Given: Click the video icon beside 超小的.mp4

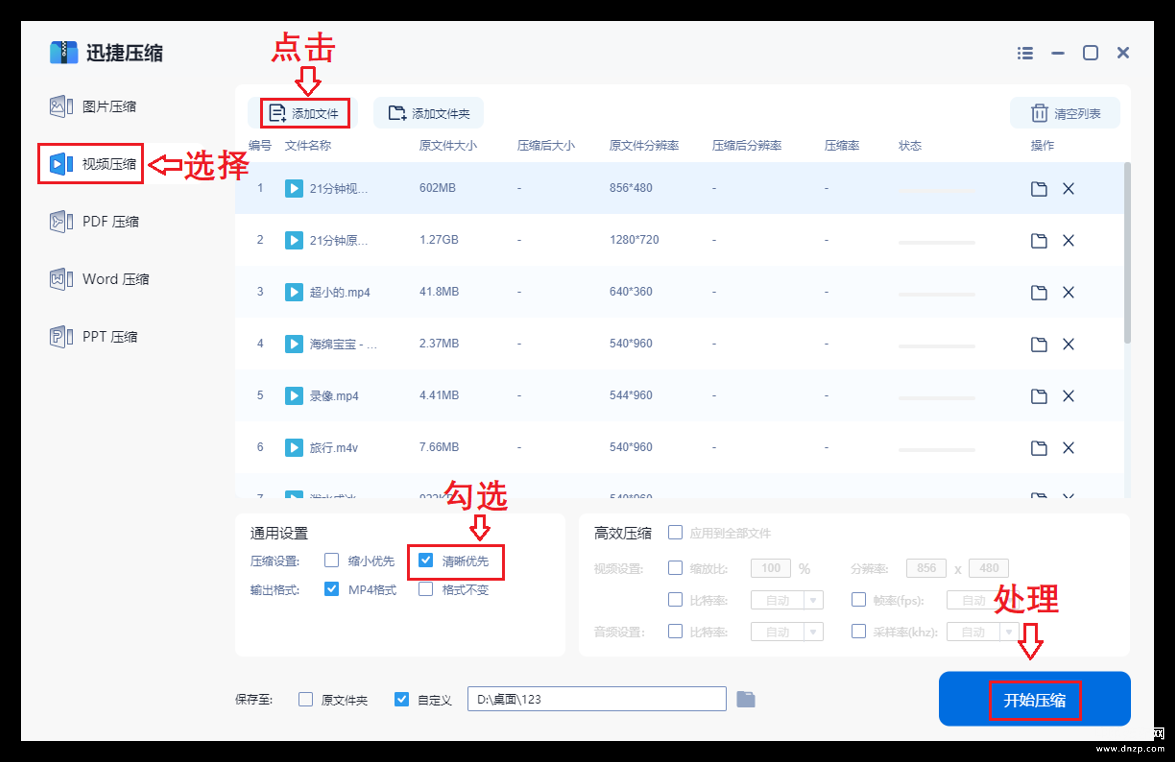Looking at the screenshot, I should click(x=294, y=291).
